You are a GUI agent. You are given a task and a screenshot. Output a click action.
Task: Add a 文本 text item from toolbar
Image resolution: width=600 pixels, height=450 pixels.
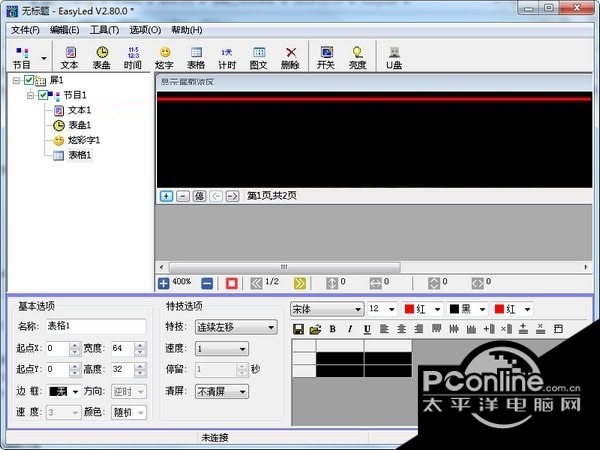click(70, 57)
